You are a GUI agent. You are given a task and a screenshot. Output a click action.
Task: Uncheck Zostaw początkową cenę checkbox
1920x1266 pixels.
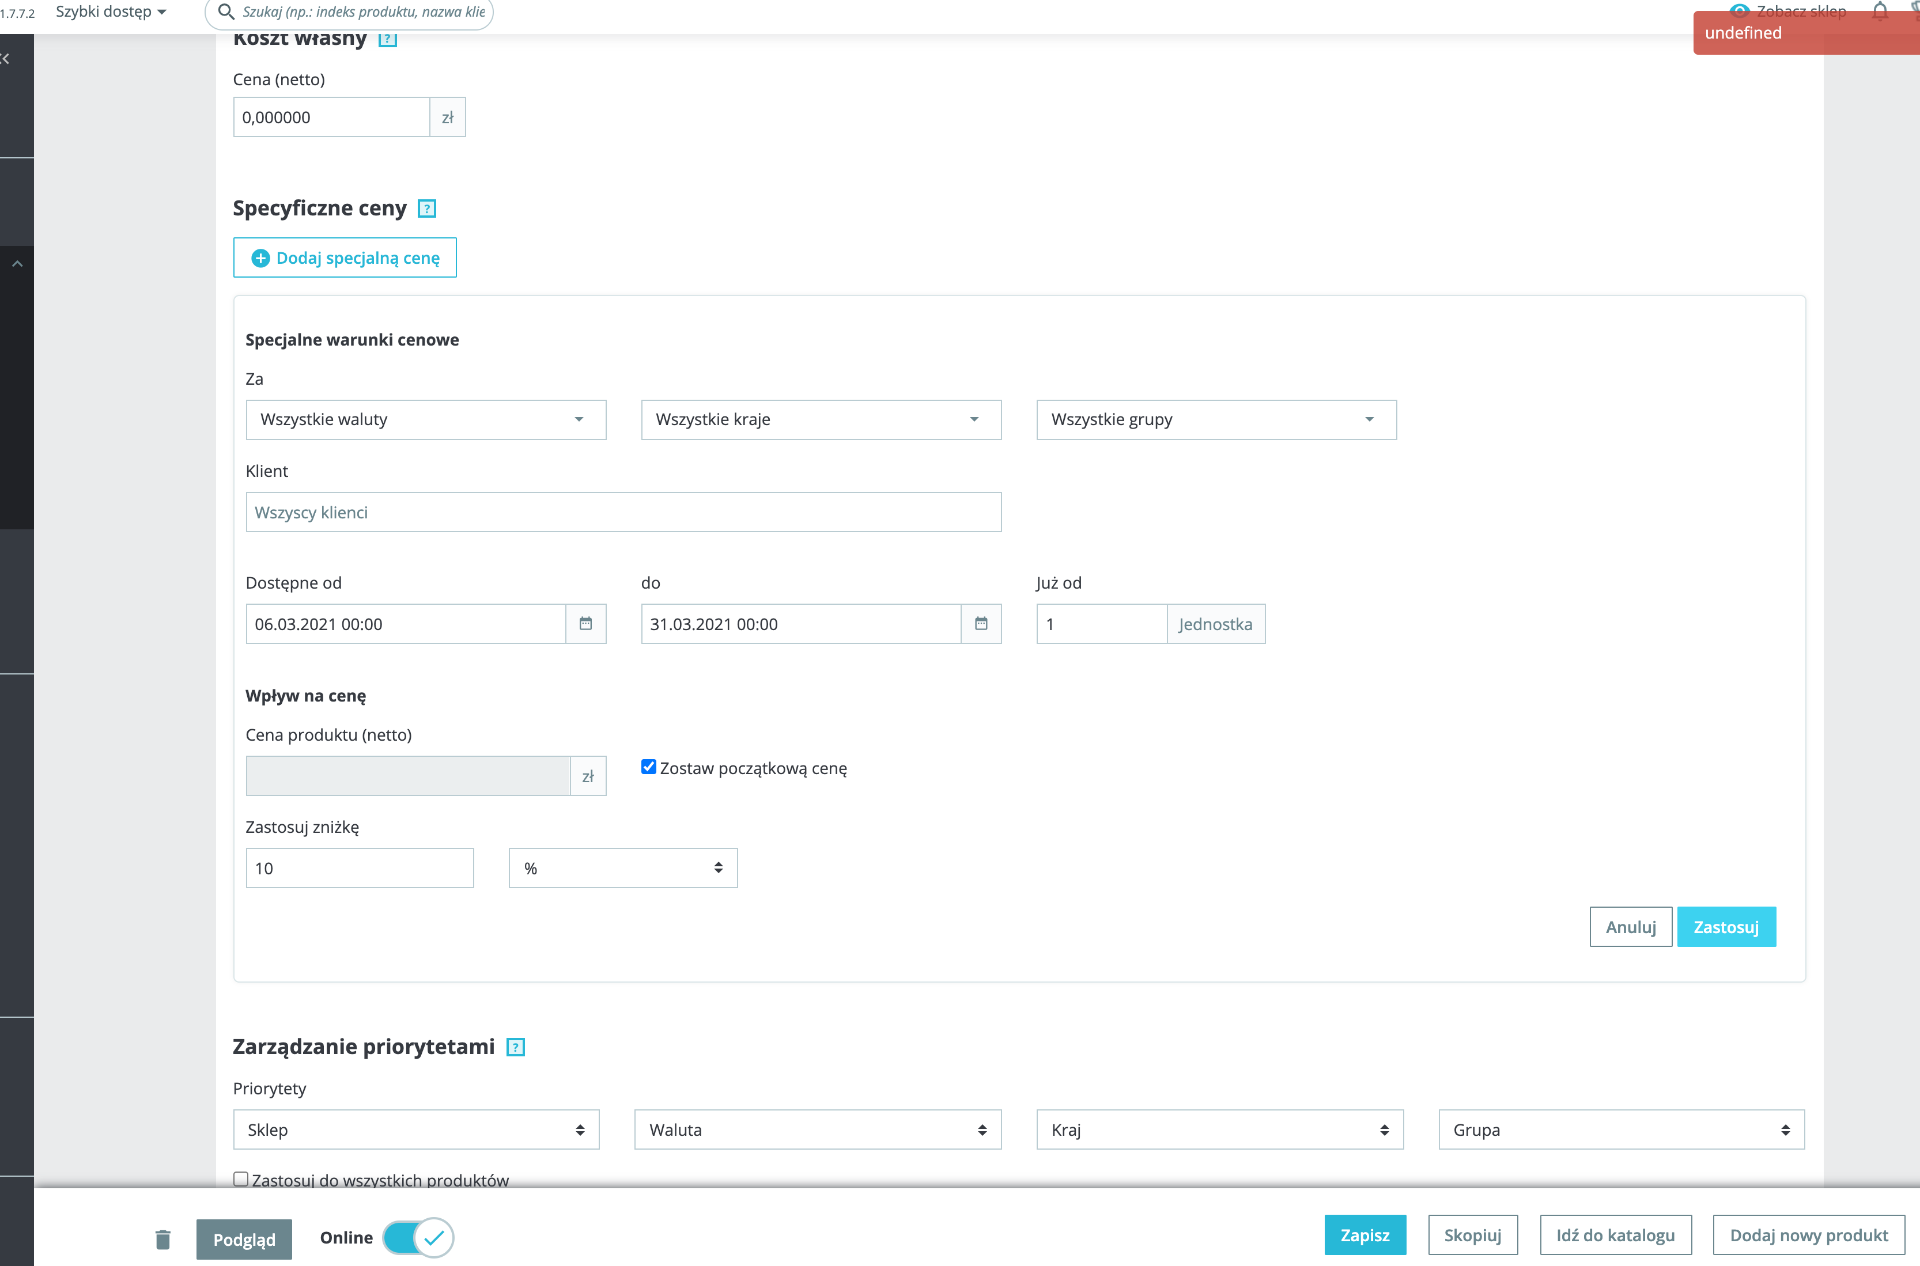coord(649,767)
